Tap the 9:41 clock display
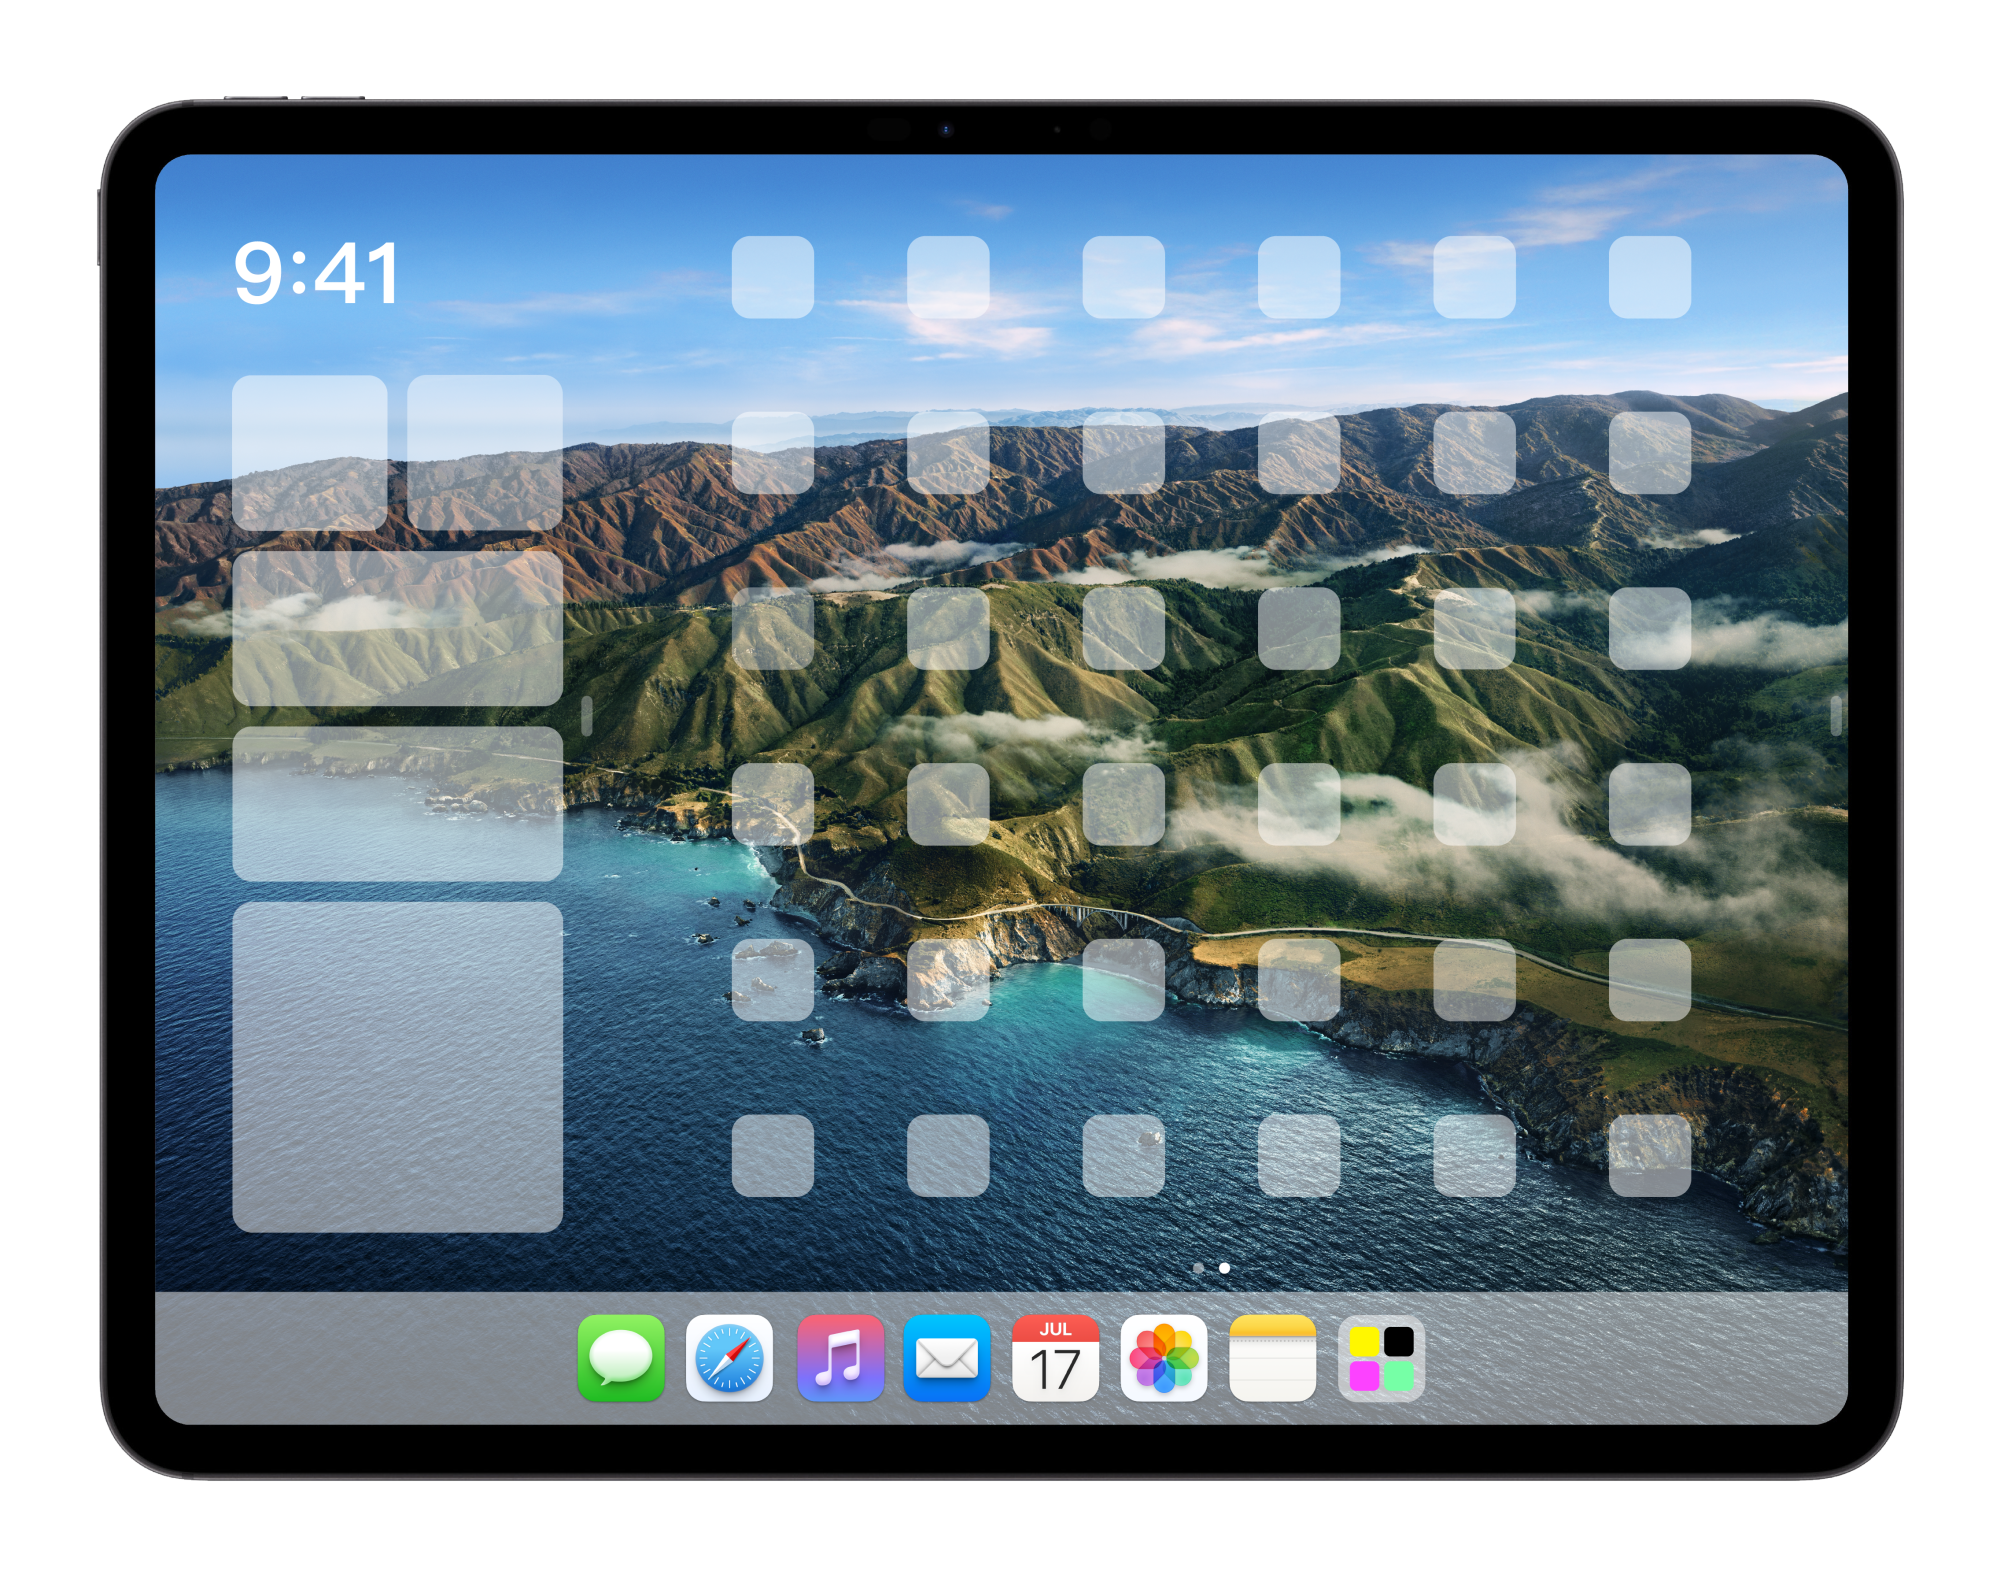 click(x=316, y=273)
